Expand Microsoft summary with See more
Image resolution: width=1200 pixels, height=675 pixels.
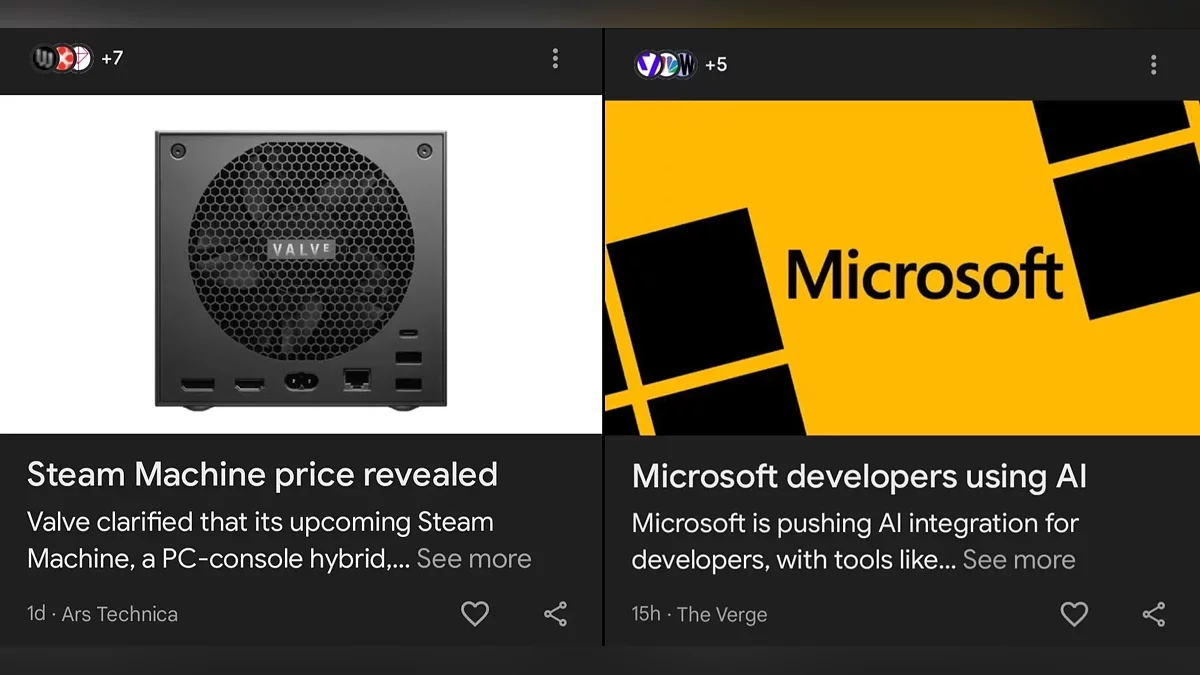[1018, 560]
